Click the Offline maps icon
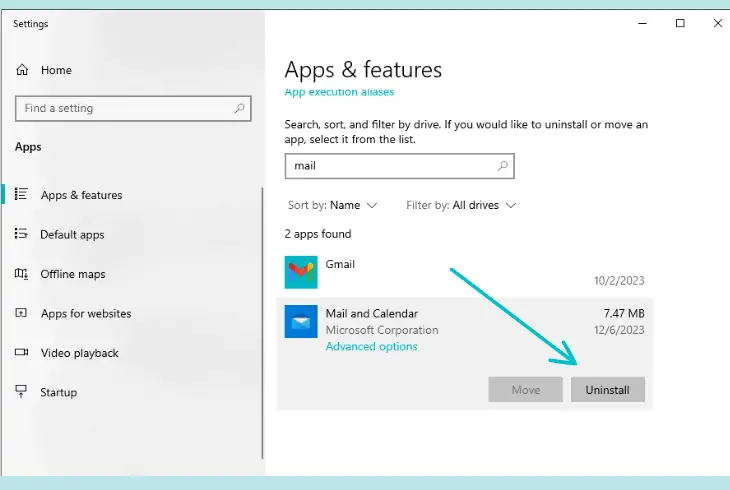The height and width of the screenshot is (490, 730). pyautogui.click(x=21, y=273)
